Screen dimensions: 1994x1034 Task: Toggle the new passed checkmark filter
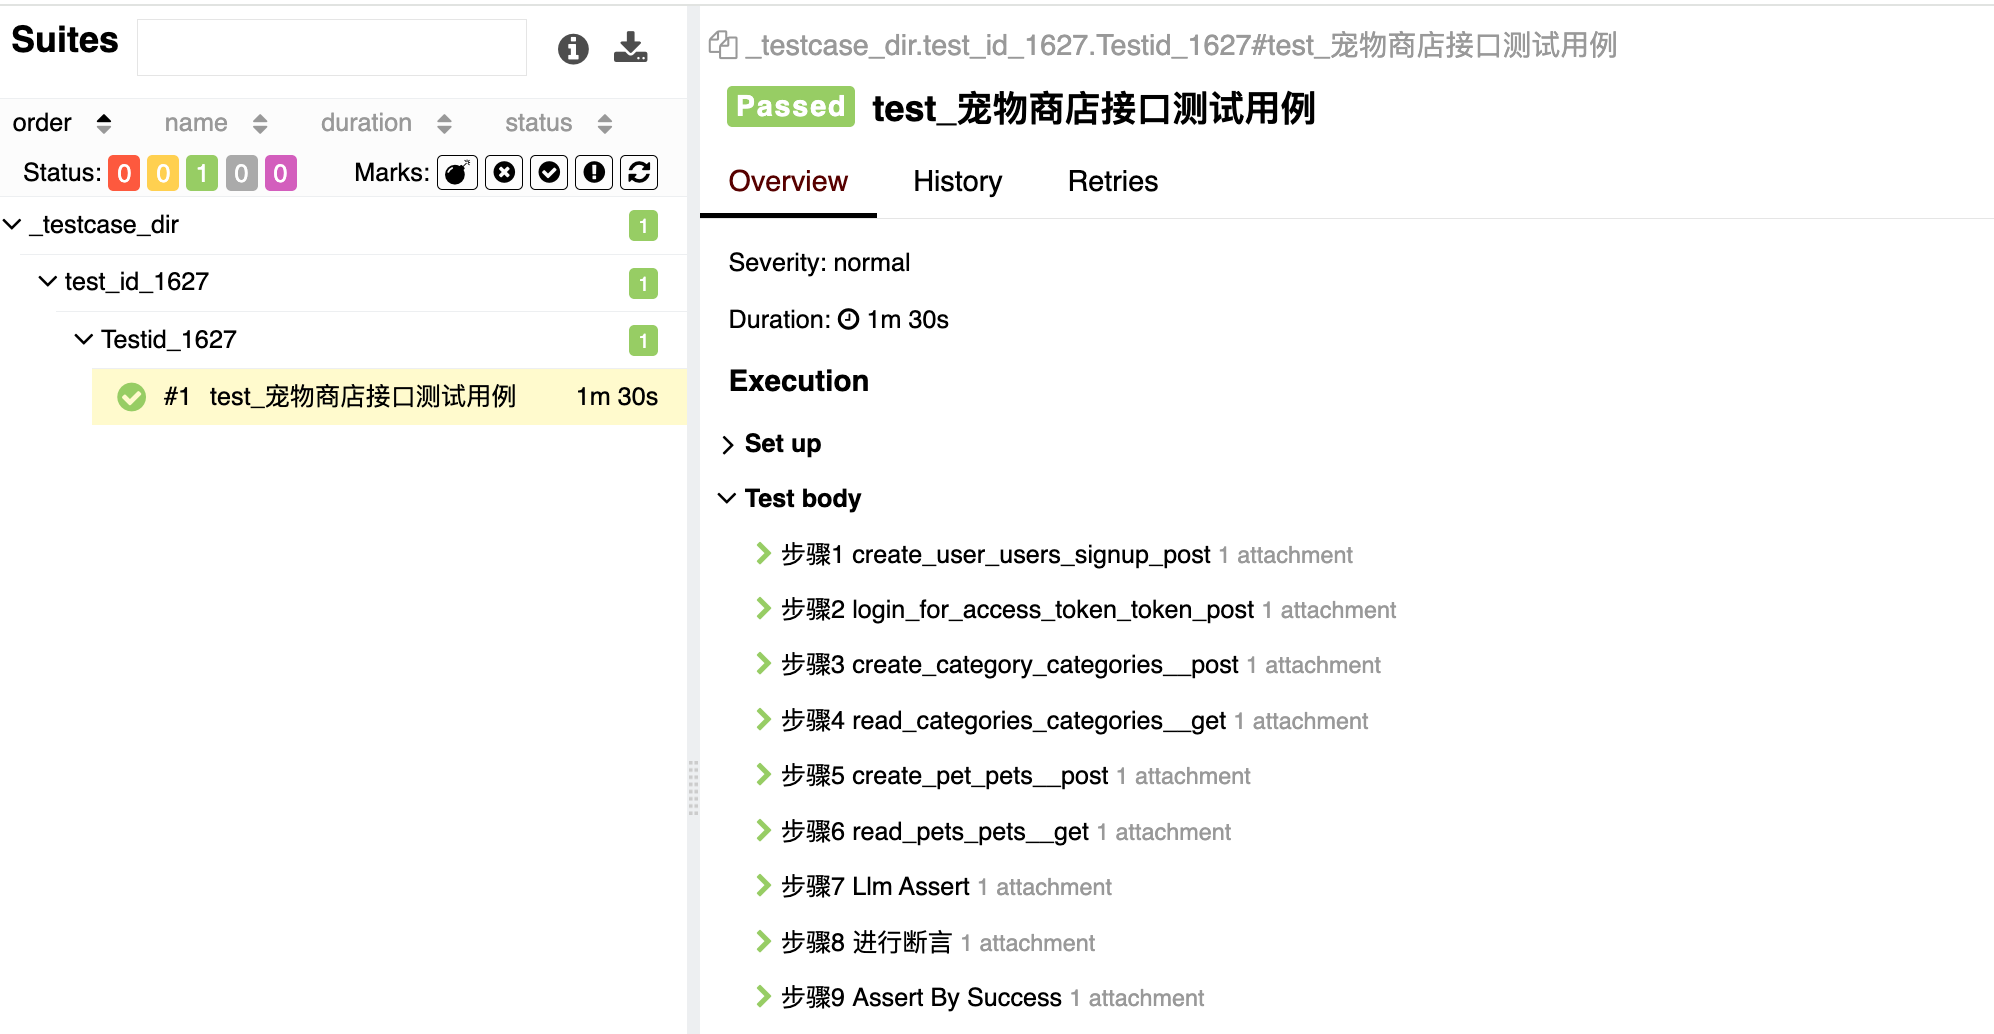pyautogui.click(x=549, y=173)
